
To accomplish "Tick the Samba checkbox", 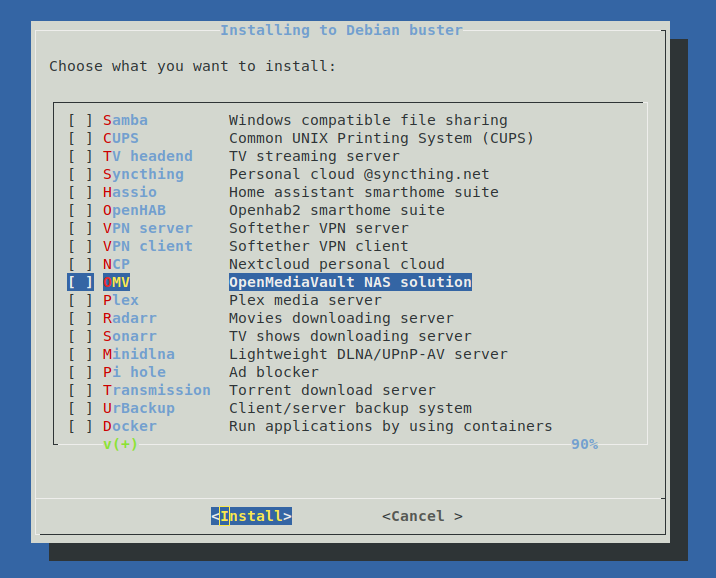I will click(80, 120).
